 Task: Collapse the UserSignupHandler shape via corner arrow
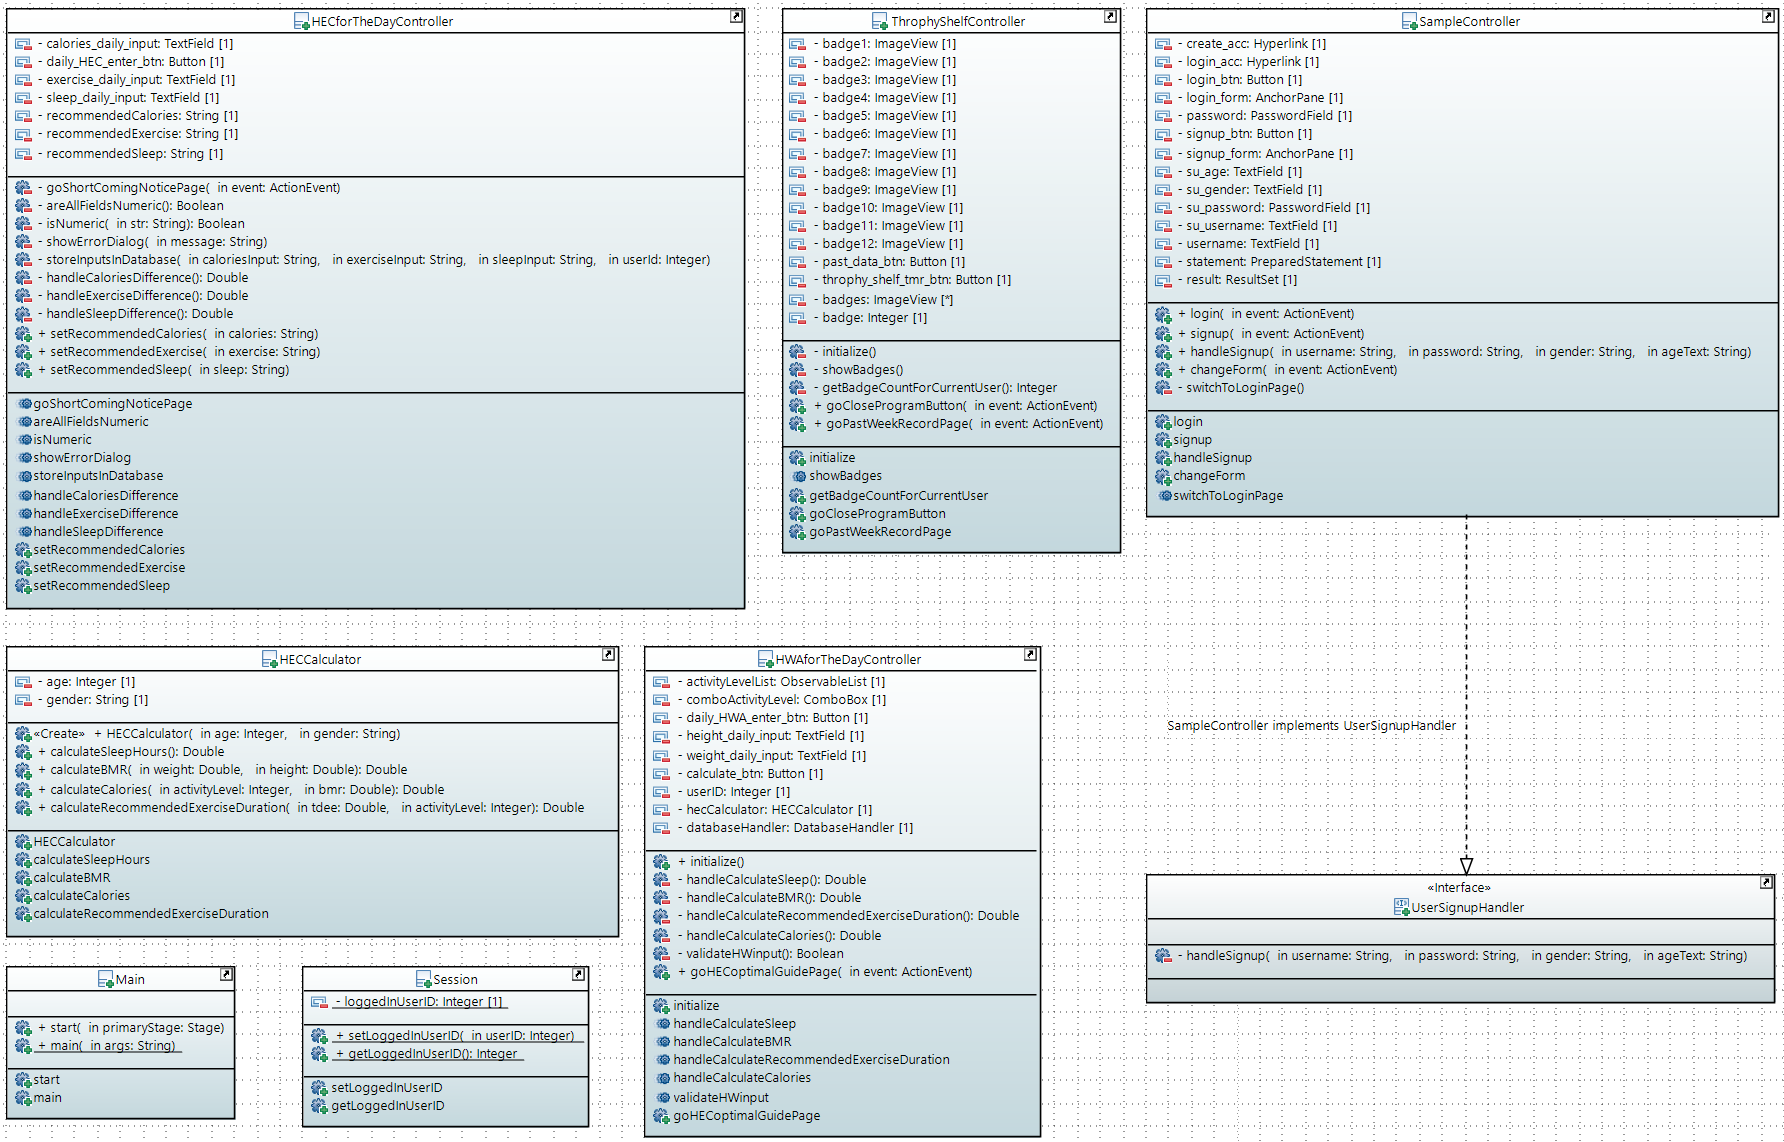[1766, 883]
